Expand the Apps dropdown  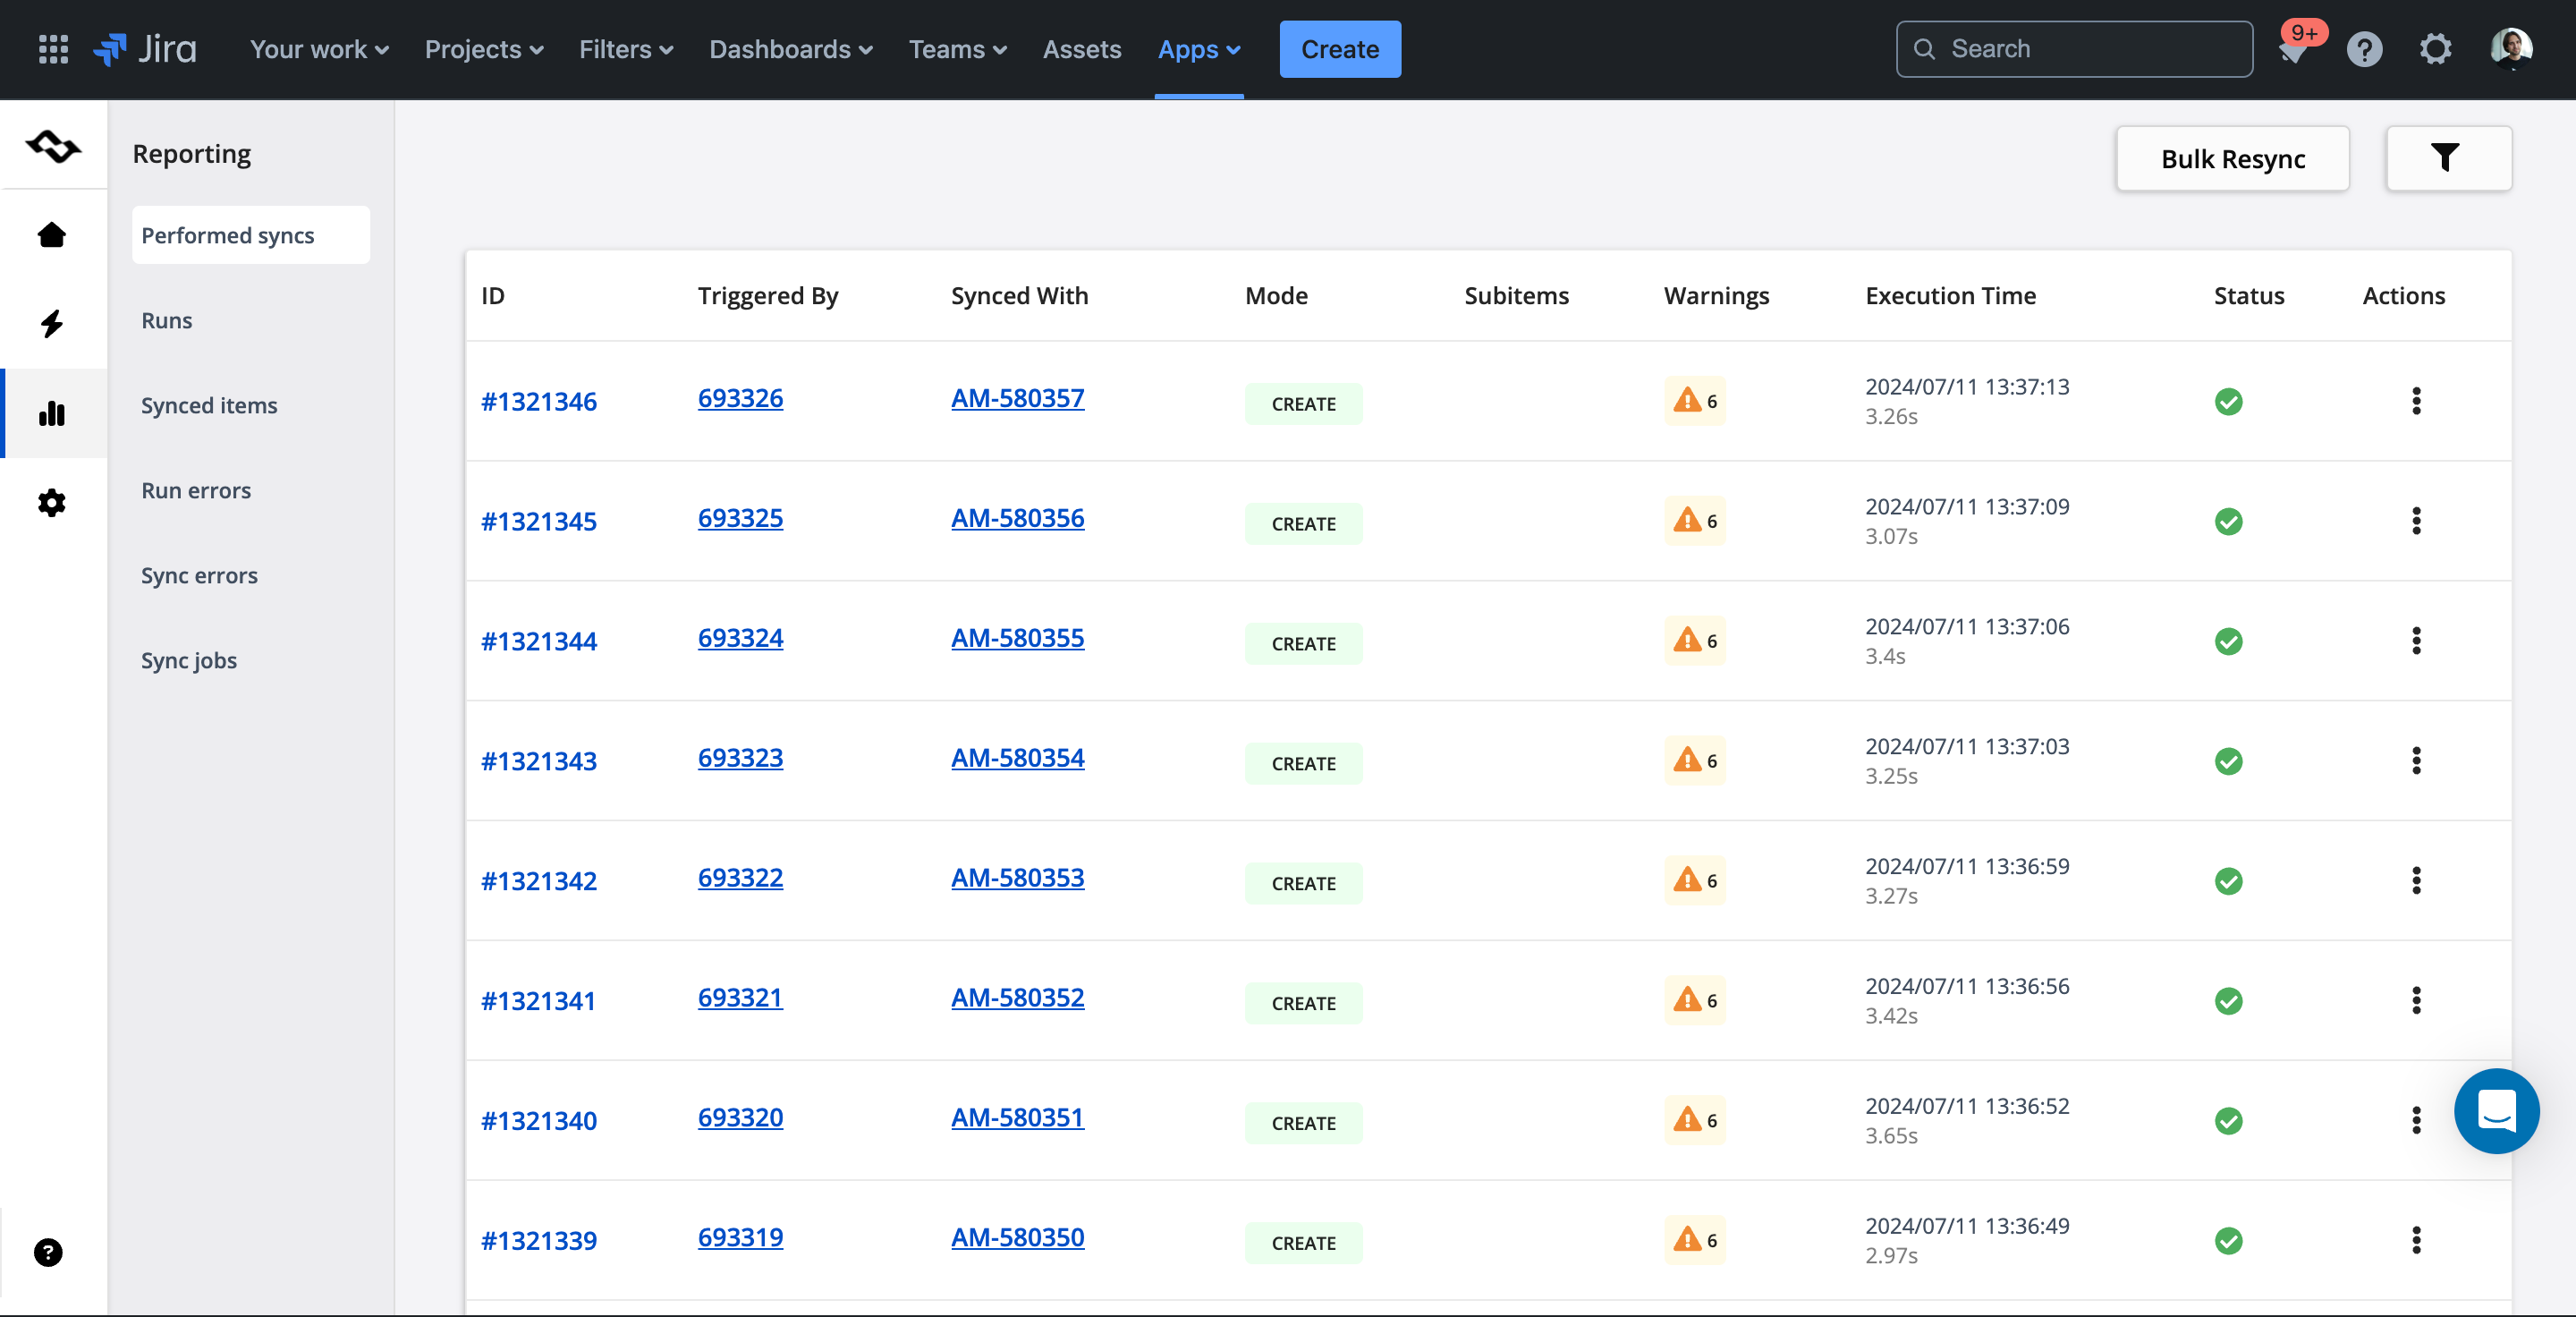1199,49
